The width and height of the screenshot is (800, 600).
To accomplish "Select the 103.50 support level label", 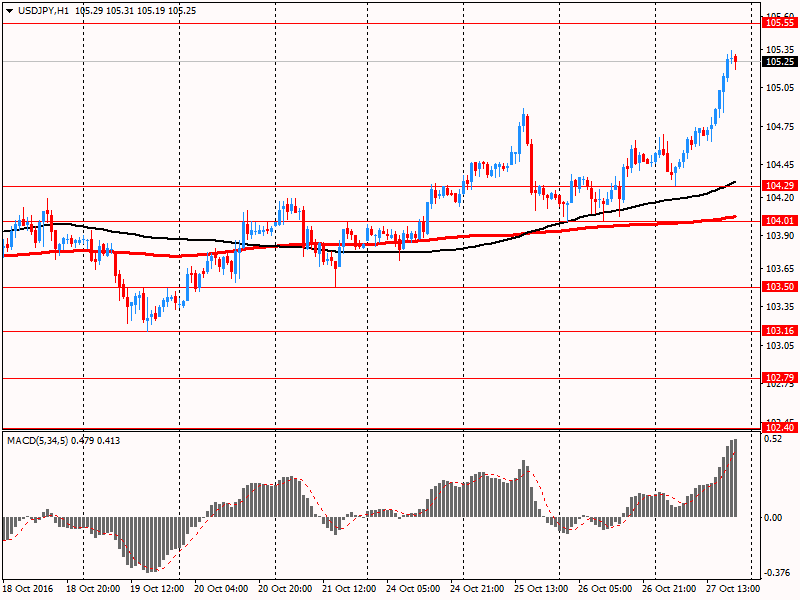I will pos(778,287).
